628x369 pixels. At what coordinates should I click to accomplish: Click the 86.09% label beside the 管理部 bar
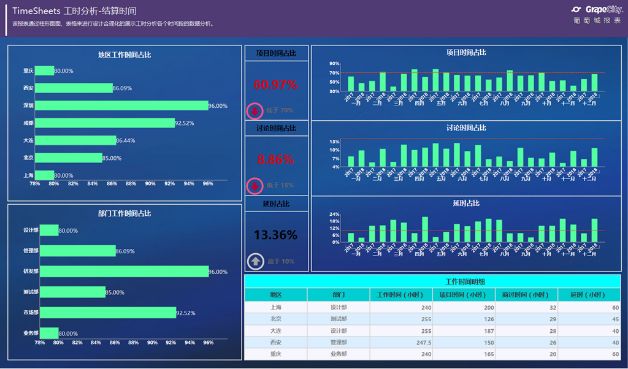click(125, 251)
